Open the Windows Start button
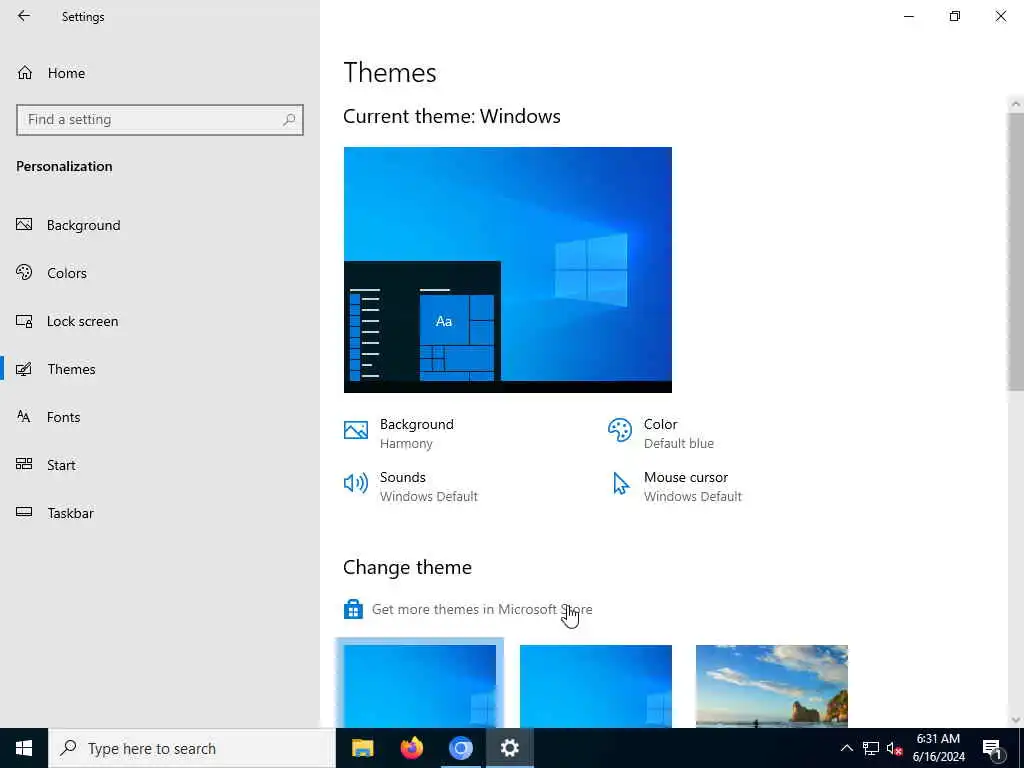 24,748
